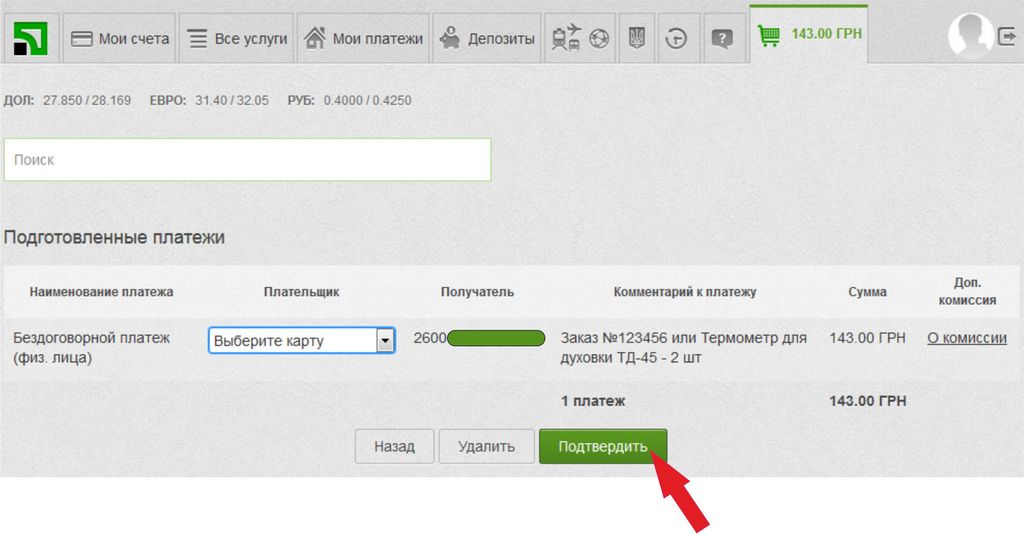
Task: Go to Мои платежи tab
Action: pyautogui.click(x=363, y=39)
